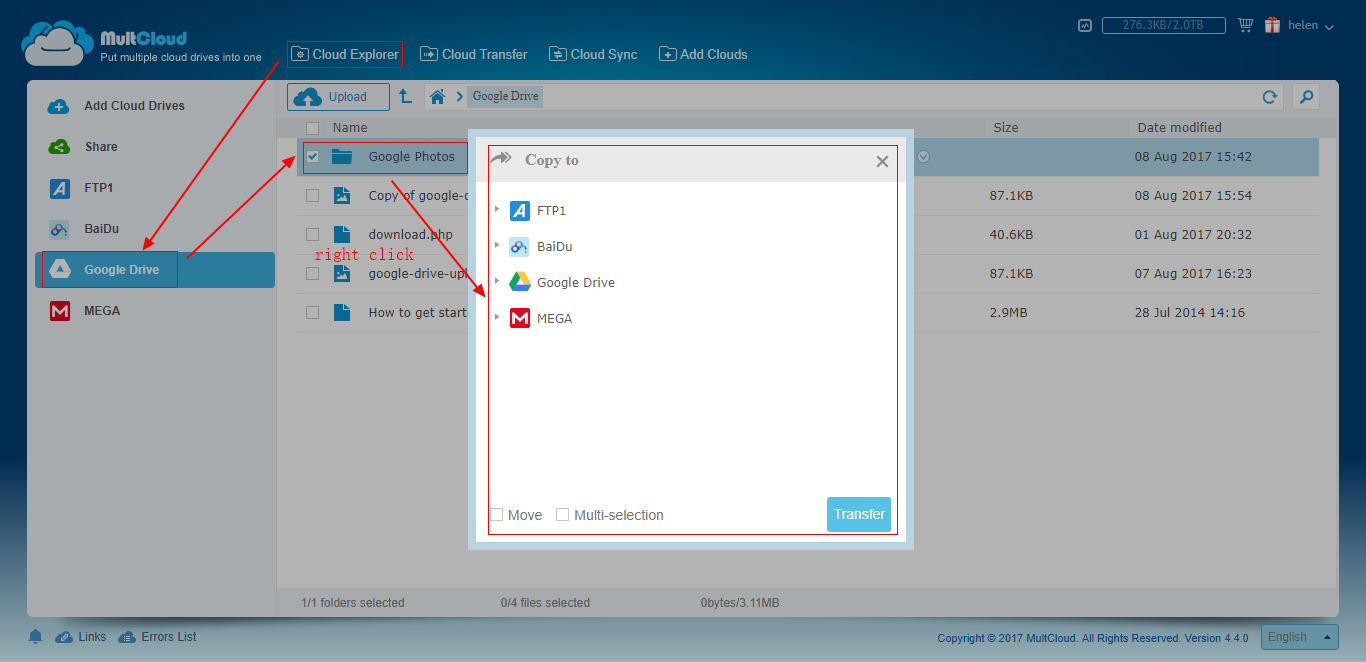Sort by Name column header
Viewport: 1366px width, 662px height.
point(350,128)
